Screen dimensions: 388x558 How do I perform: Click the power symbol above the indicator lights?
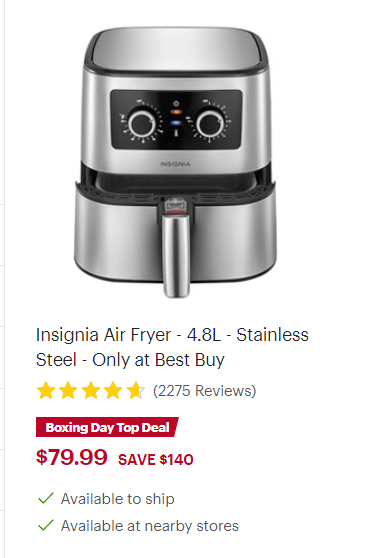click(x=176, y=104)
